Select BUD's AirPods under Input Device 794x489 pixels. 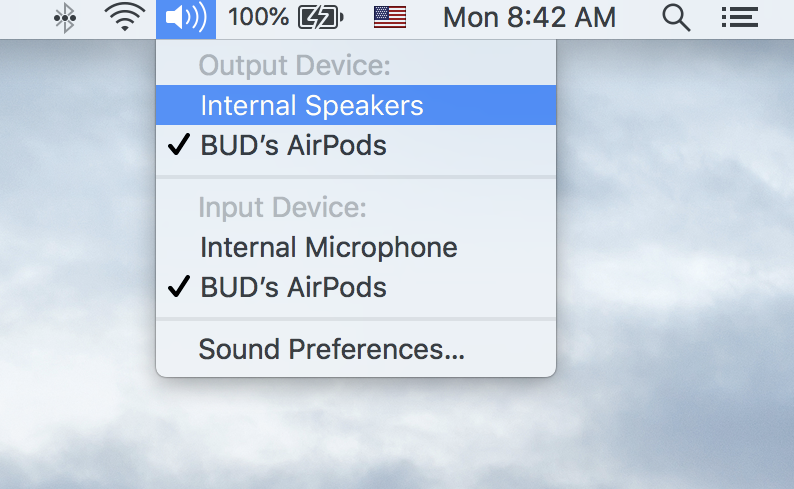click(356, 288)
